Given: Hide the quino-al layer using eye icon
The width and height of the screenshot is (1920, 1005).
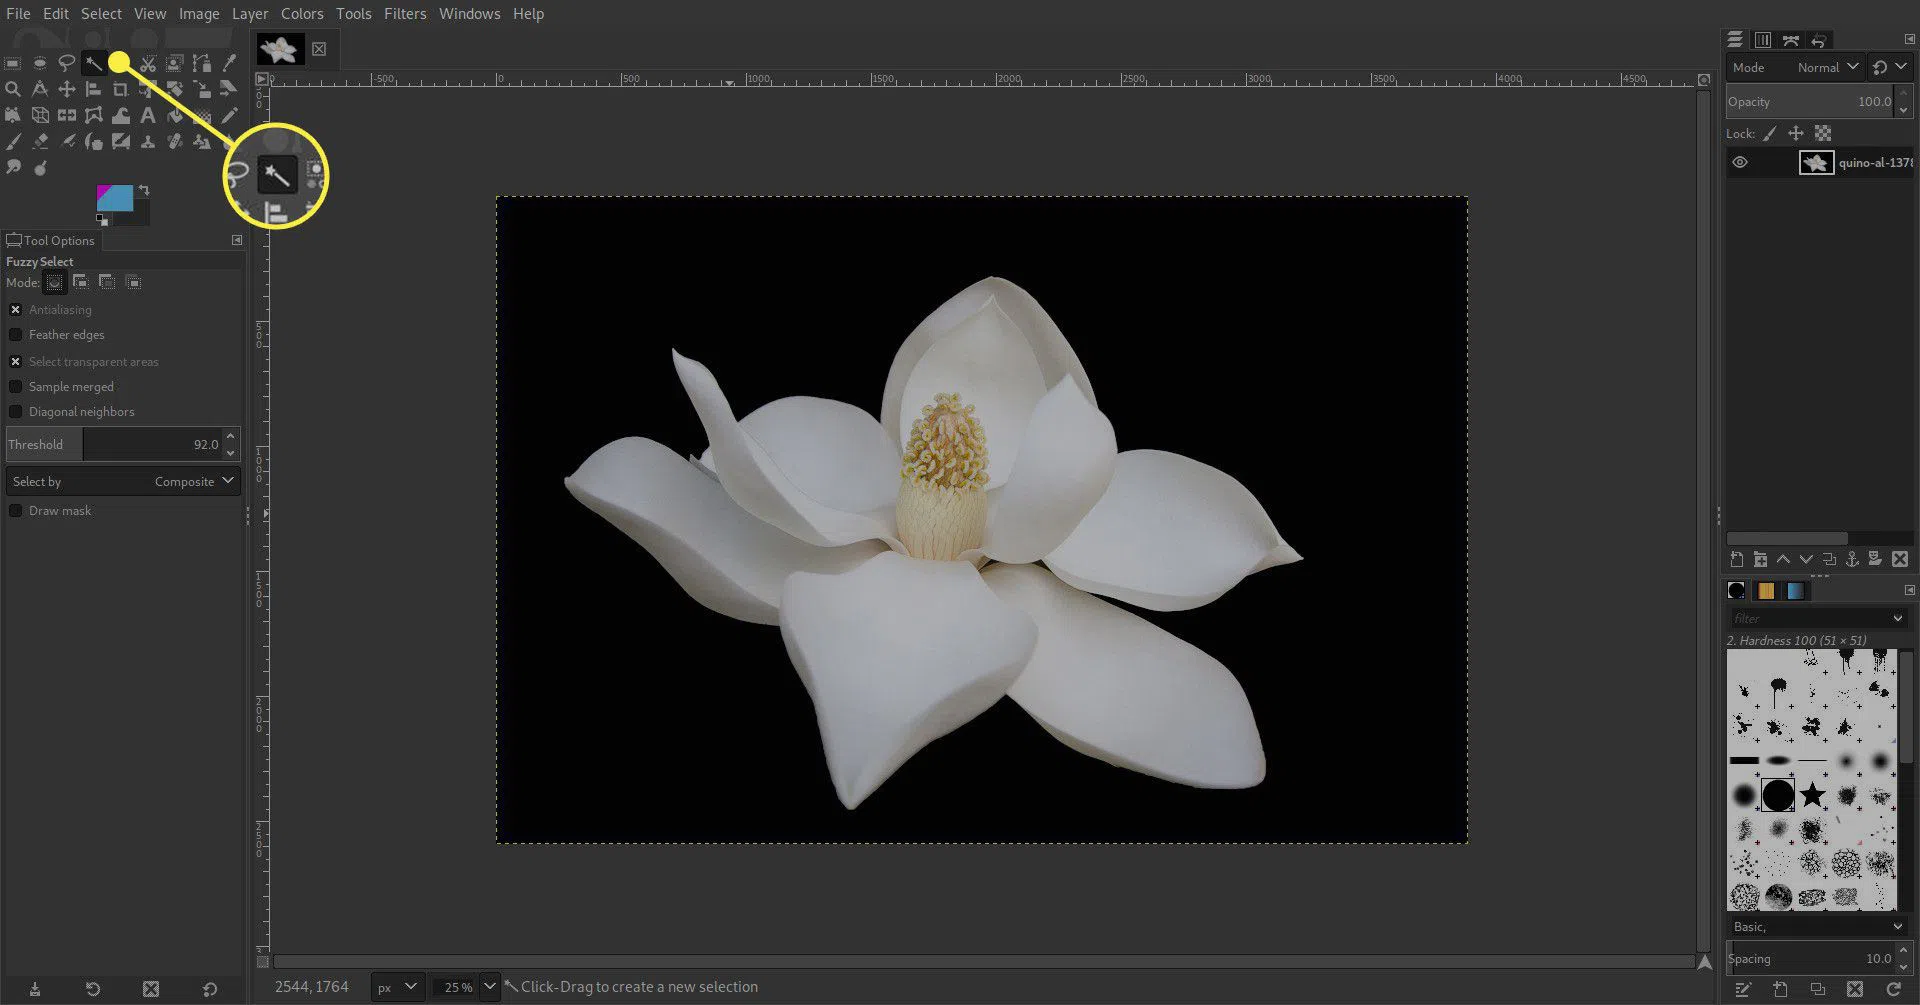Looking at the screenshot, I should tap(1740, 162).
